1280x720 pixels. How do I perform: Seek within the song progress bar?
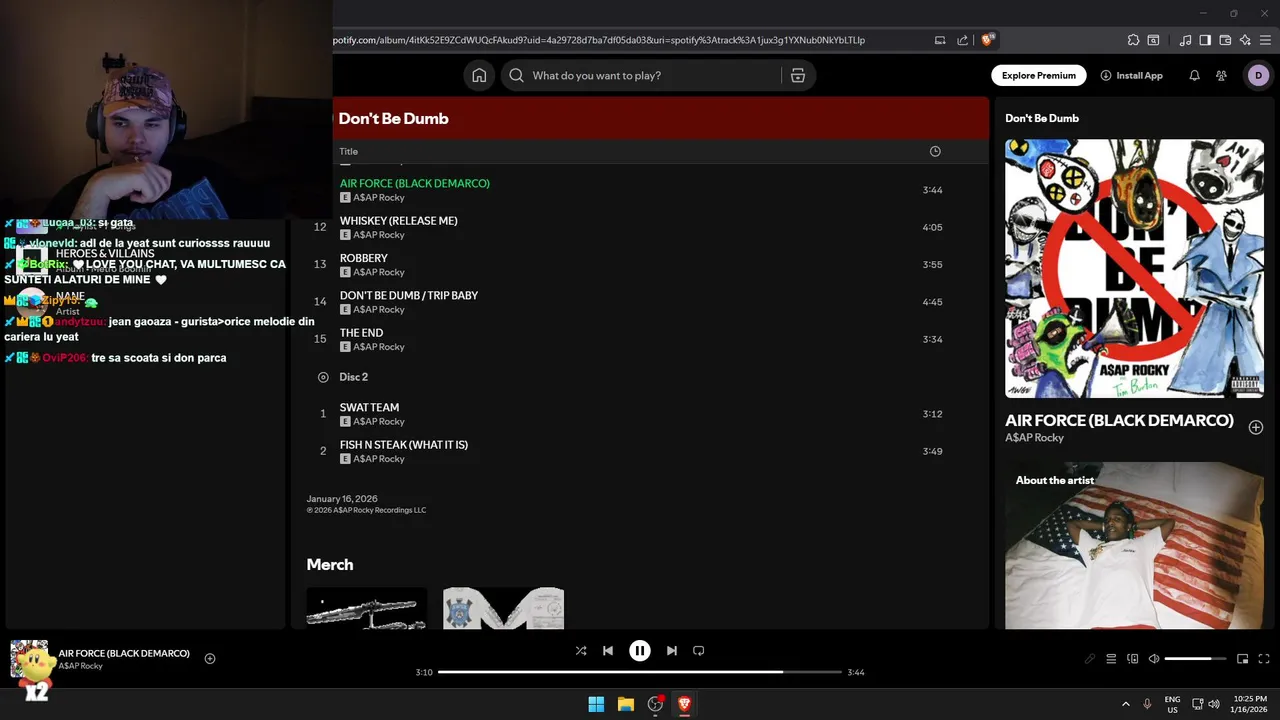(640, 672)
